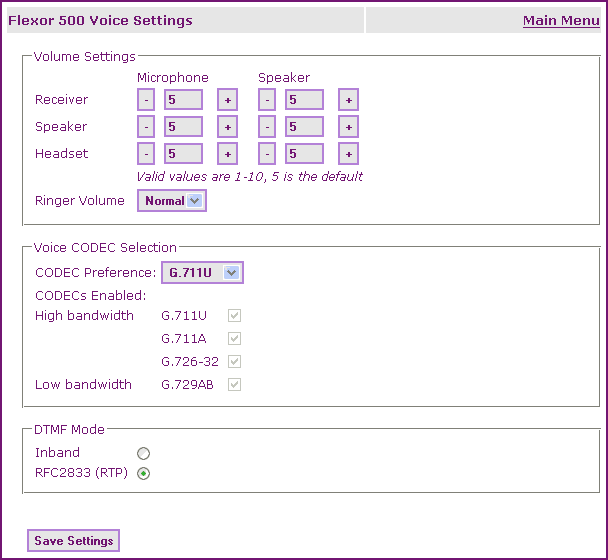This screenshot has width=608, height=560.
Task: Click the Speaker row microphone value field
Action: [x=183, y=126]
